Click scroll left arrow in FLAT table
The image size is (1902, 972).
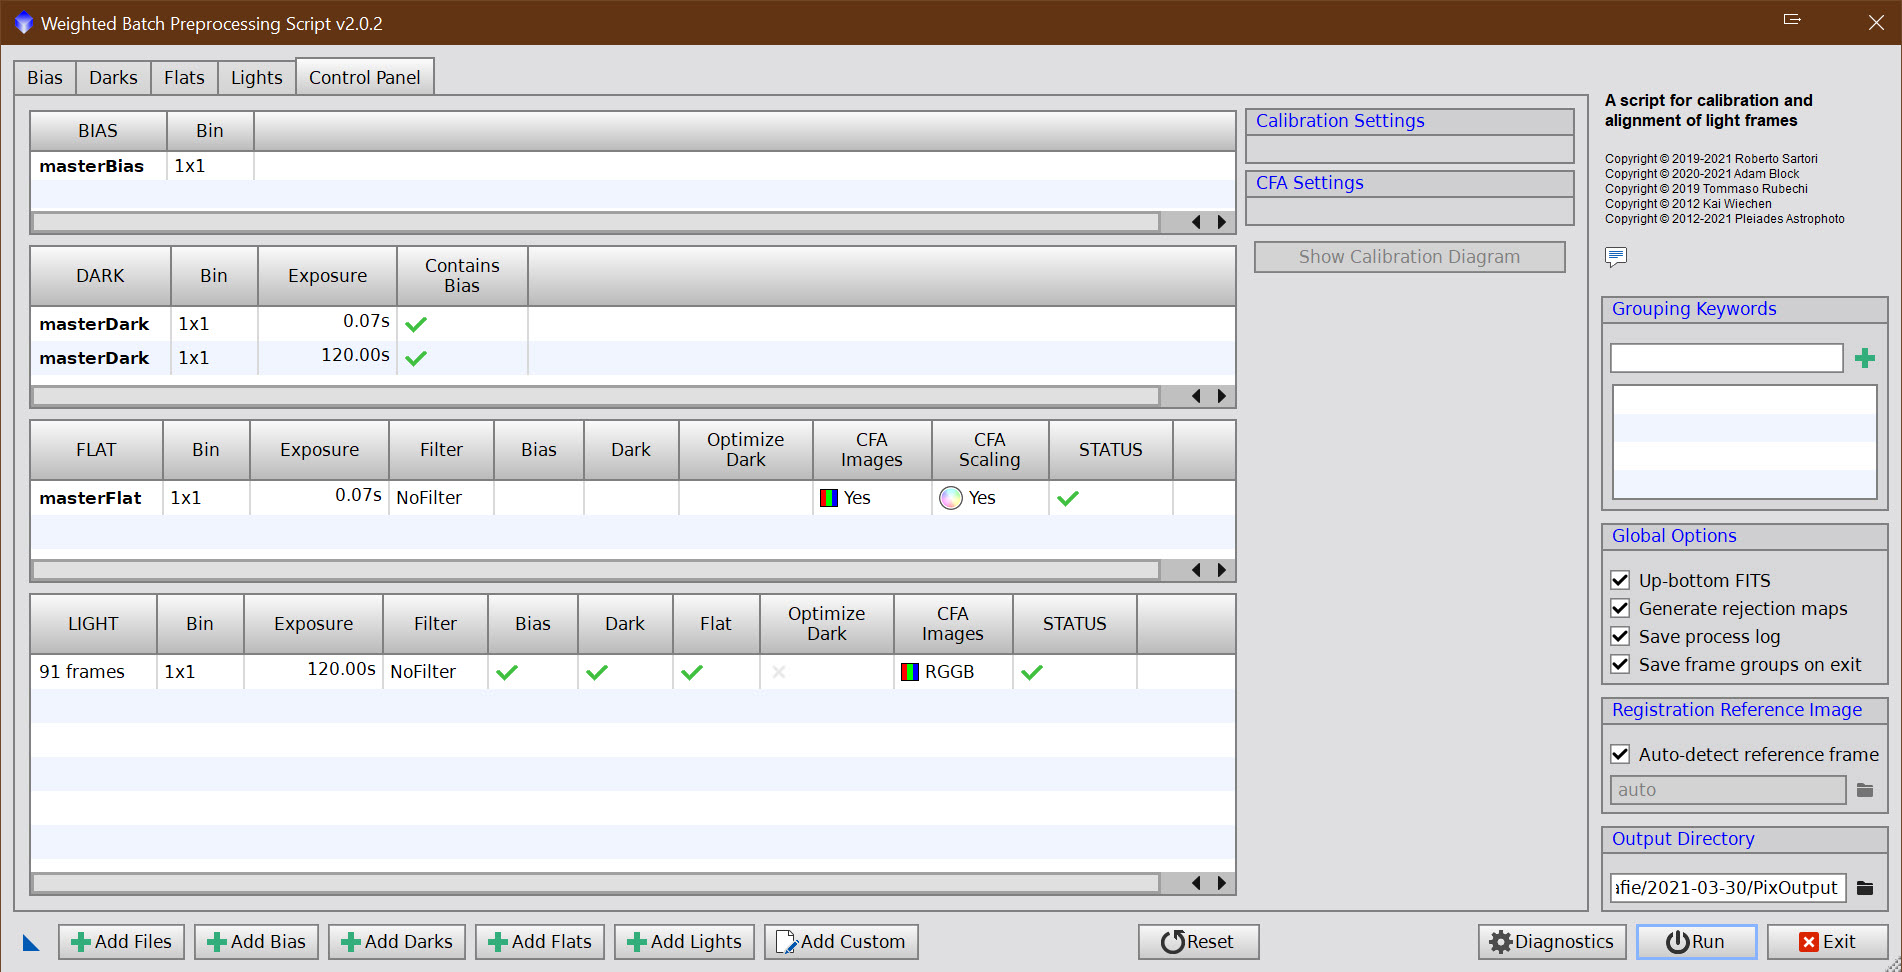click(1196, 570)
